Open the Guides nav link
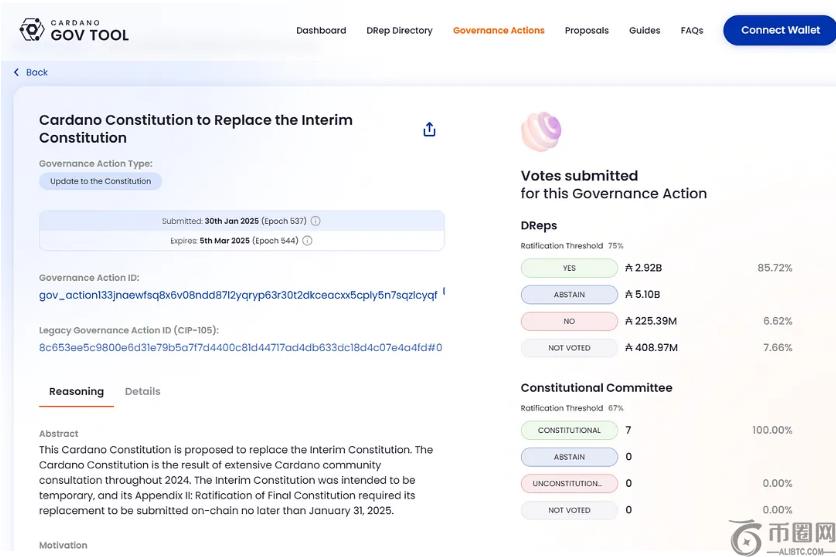Image resolution: width=836 pixels, height=557 pixels. click(x=644, y=30)
